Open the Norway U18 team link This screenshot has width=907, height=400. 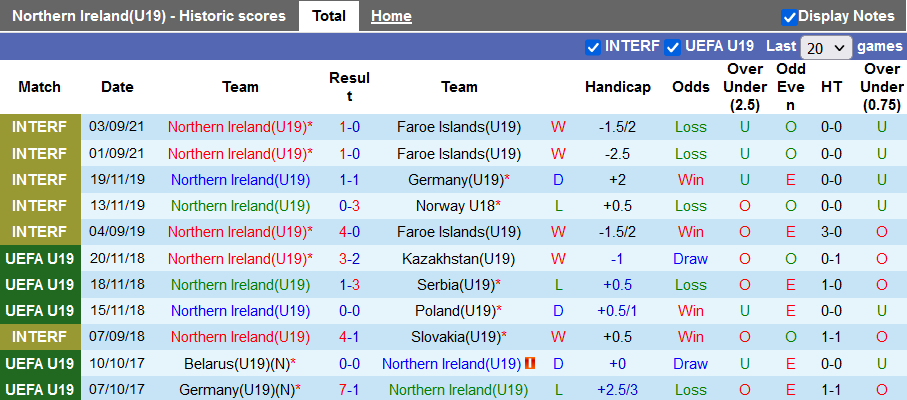tap(455, 206)
